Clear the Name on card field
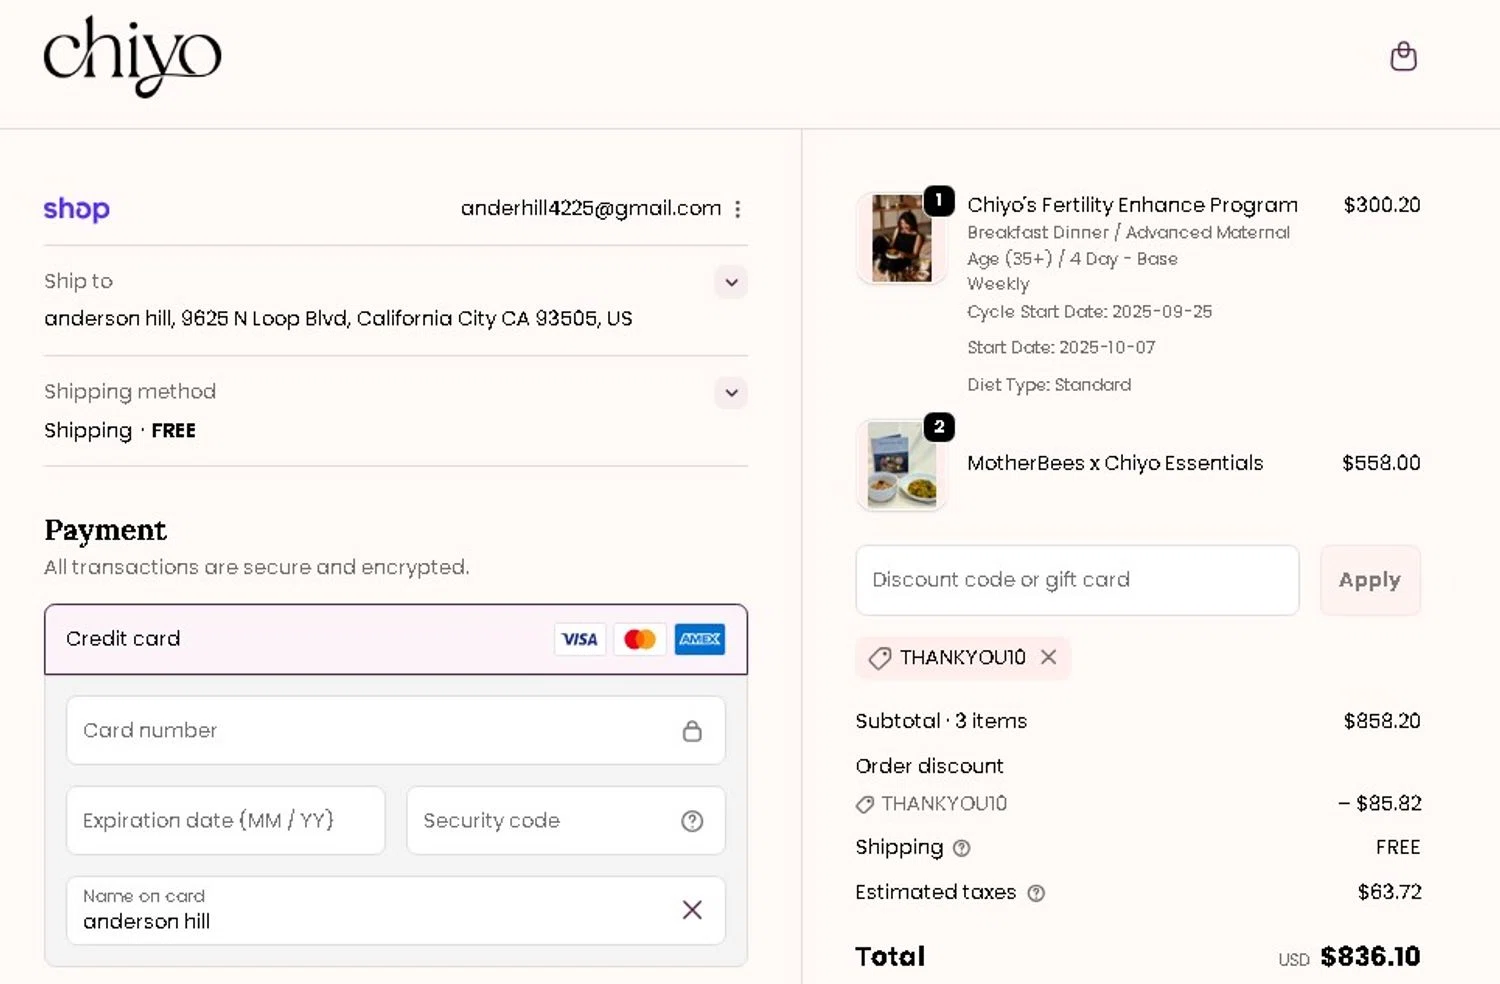1500x984 pixels. pos(692,910)
